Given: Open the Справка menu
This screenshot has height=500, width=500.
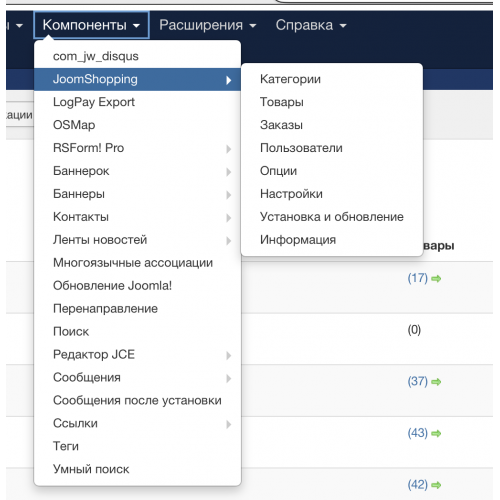Looking at the screenshot, I should [x=311, y=25].
